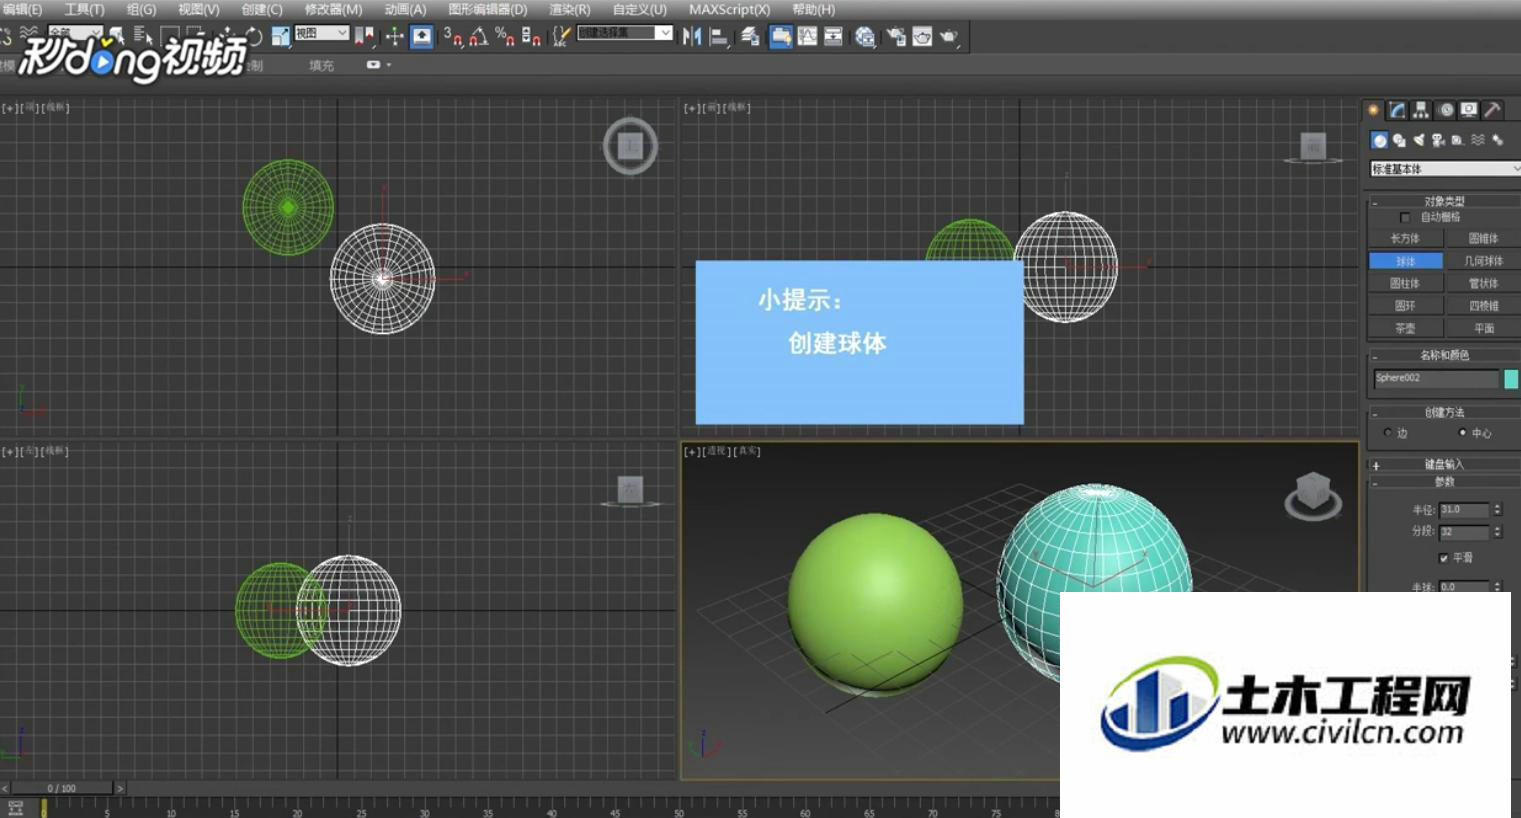Collapse the 对象类型 rollout

[x=1444, y=201]
